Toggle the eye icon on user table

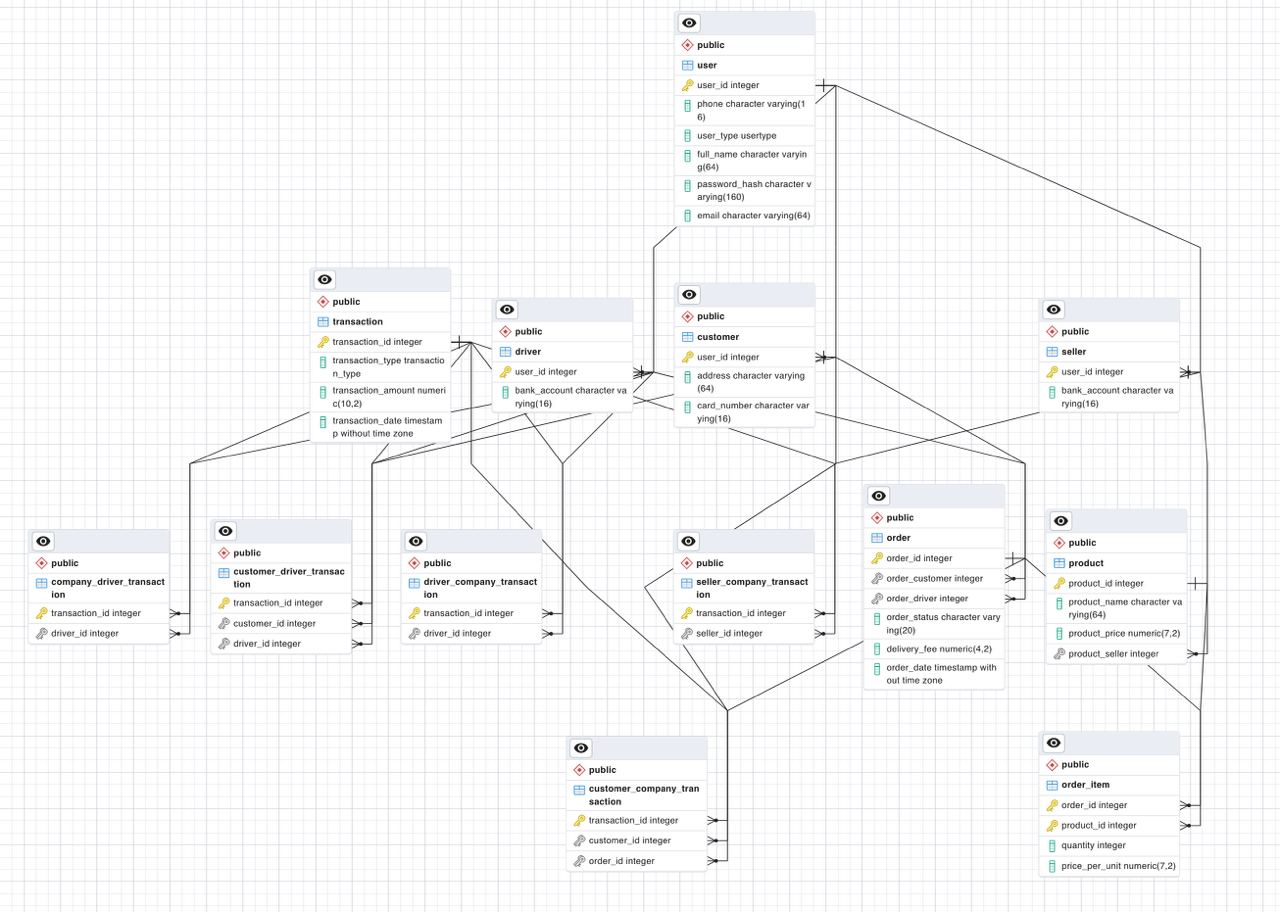pyautogui.click(x=688, y=23)
